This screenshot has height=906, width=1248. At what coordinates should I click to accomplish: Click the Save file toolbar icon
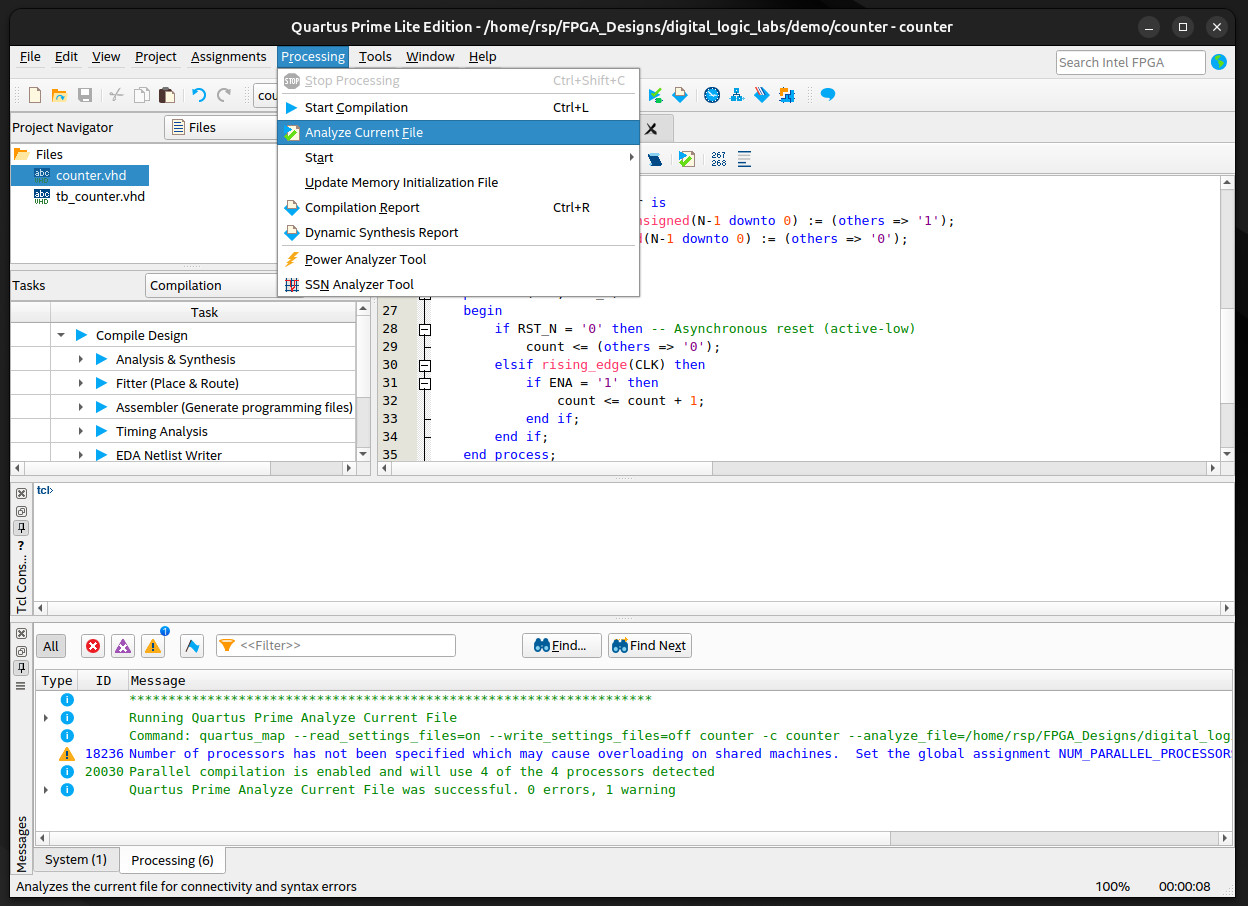(85, 95)
